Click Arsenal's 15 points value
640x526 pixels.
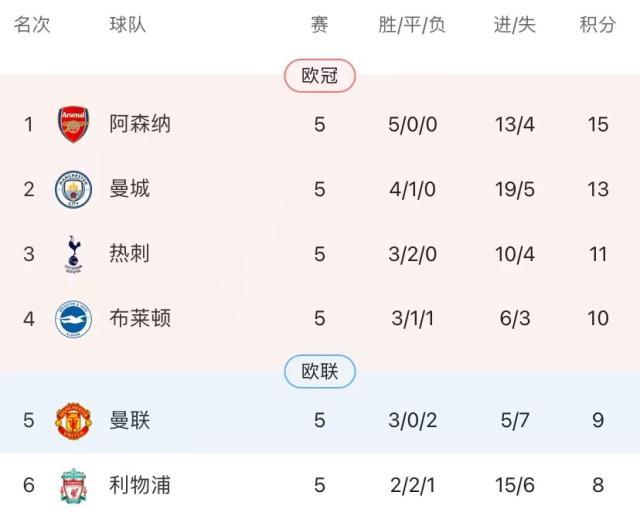[598, 124]
